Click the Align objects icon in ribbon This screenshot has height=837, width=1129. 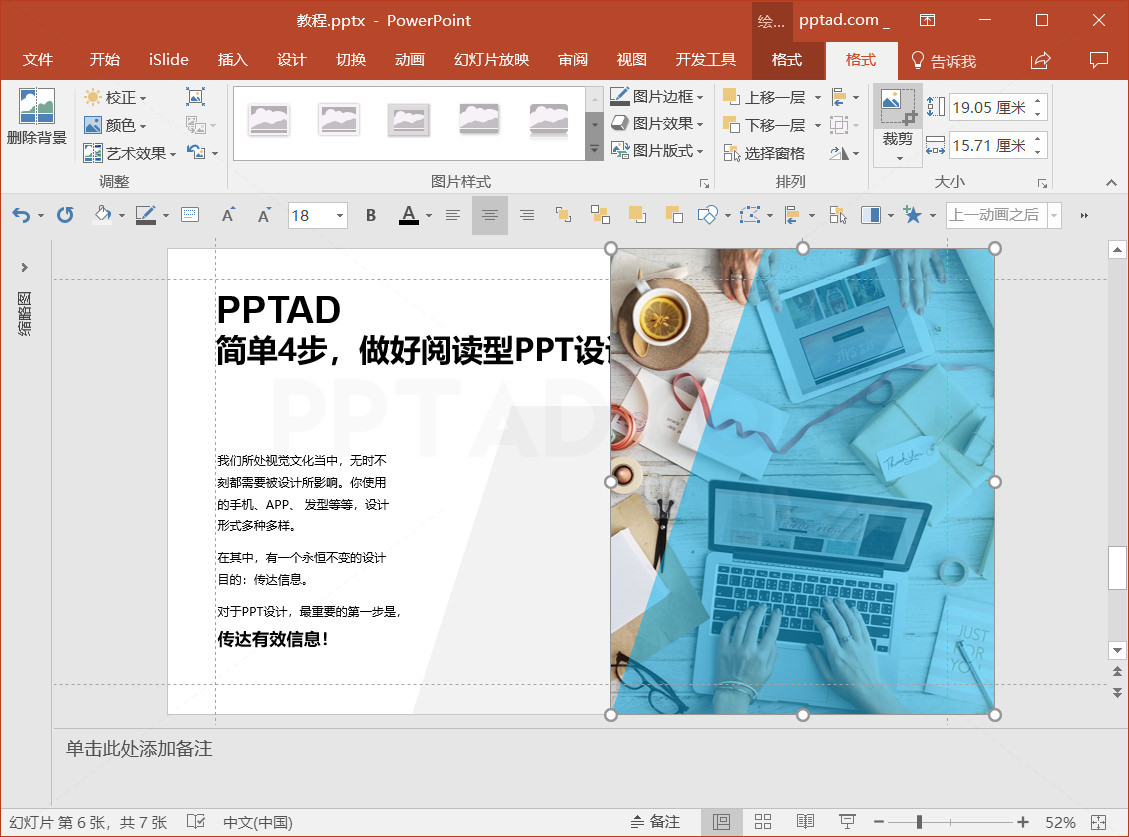point(839,97)
